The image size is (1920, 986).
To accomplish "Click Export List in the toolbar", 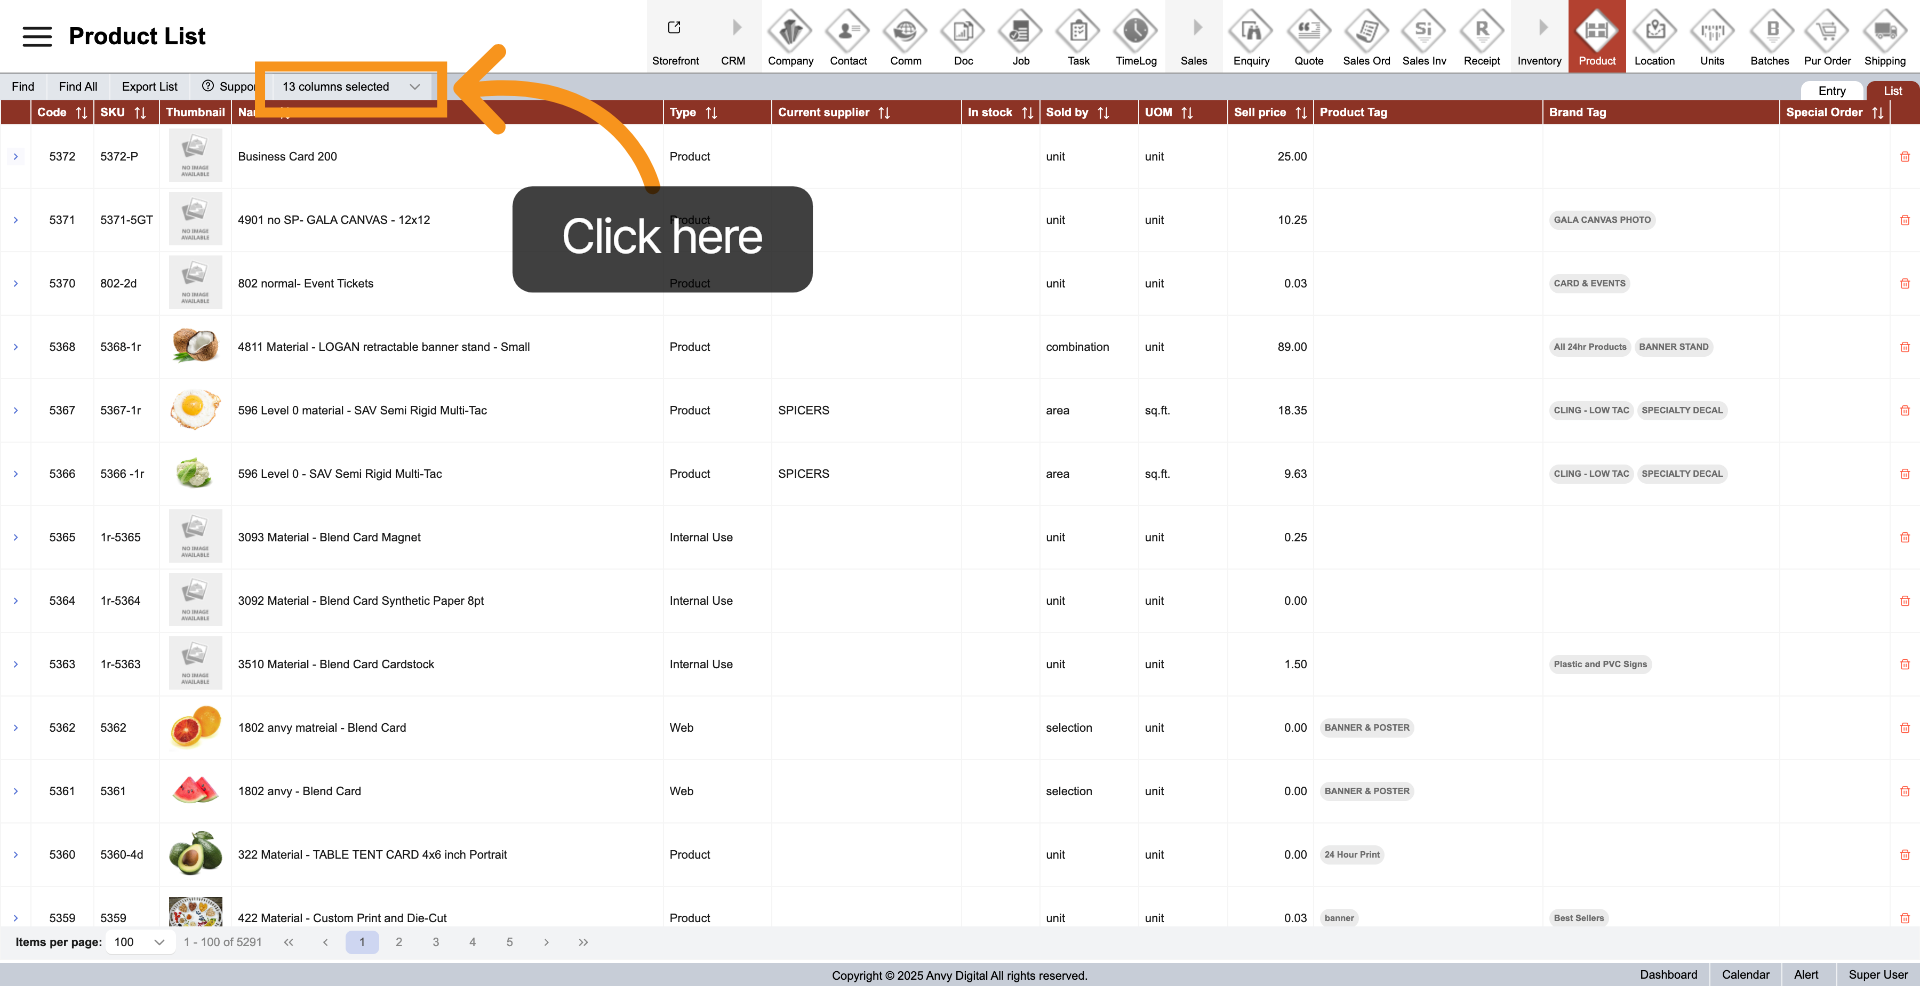I will click(149, 87).
